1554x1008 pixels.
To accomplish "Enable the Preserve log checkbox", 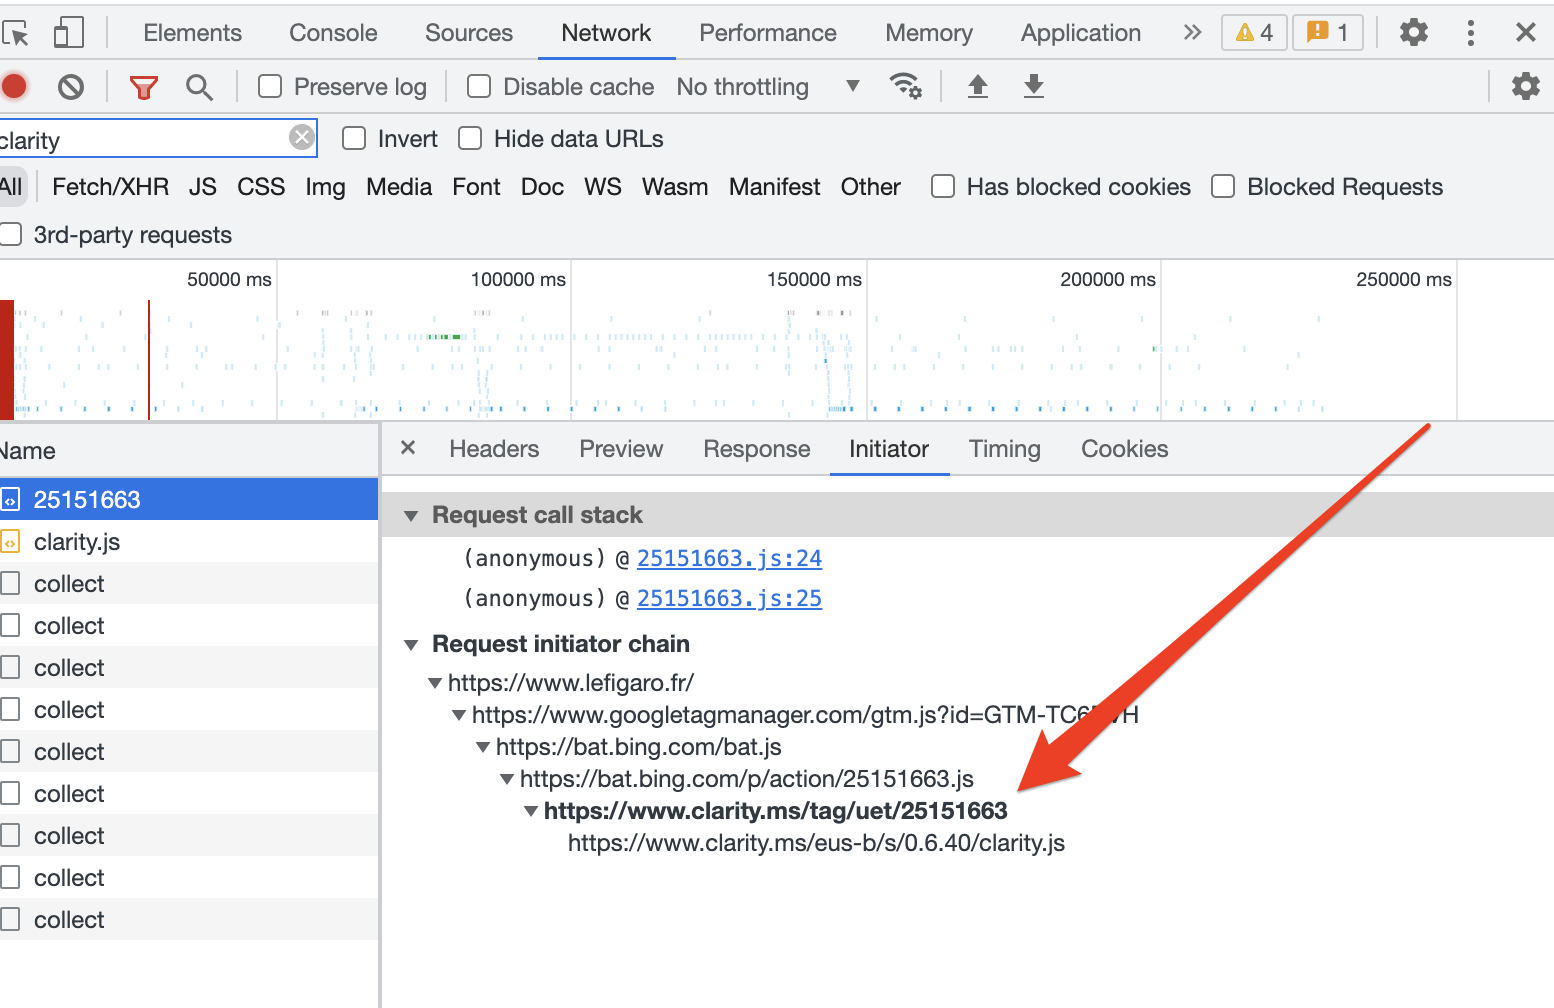I will click(x=270, y=87).
